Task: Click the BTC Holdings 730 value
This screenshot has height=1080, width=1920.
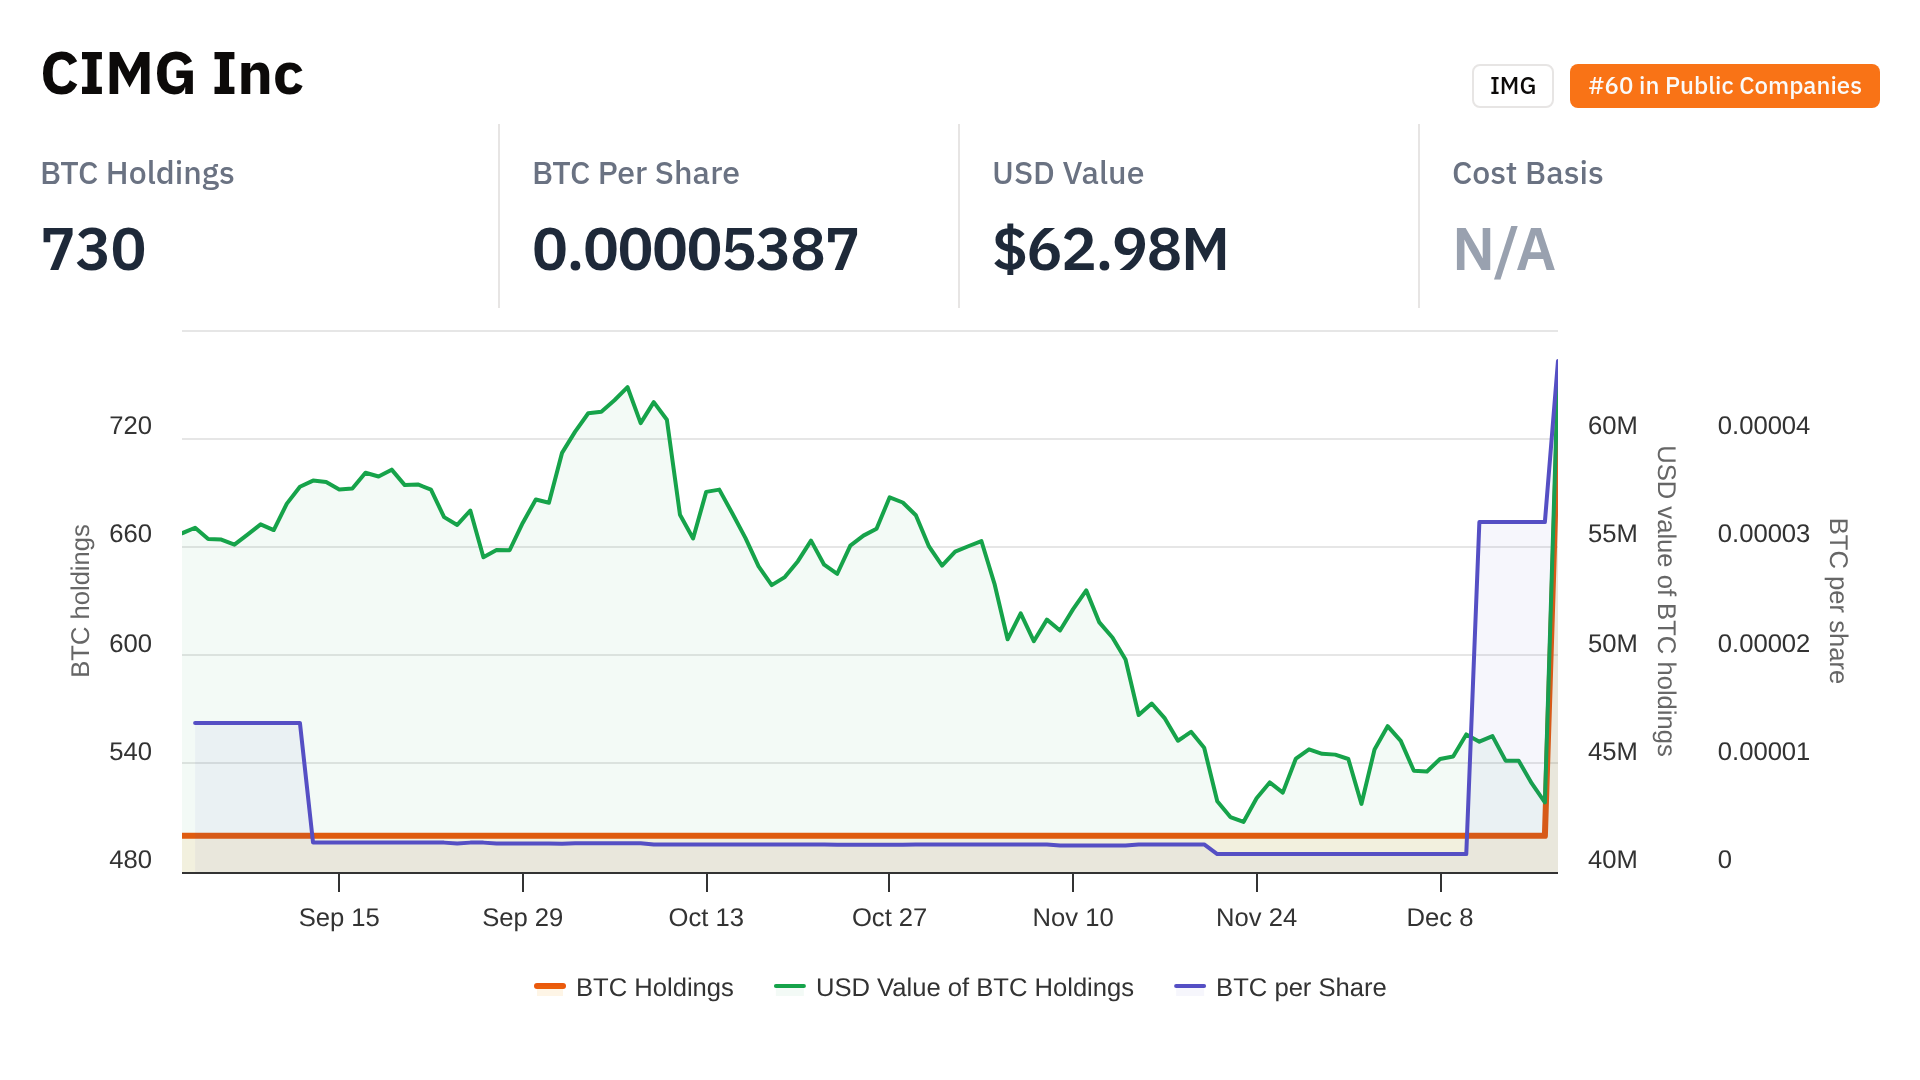Action: [93, 250]
